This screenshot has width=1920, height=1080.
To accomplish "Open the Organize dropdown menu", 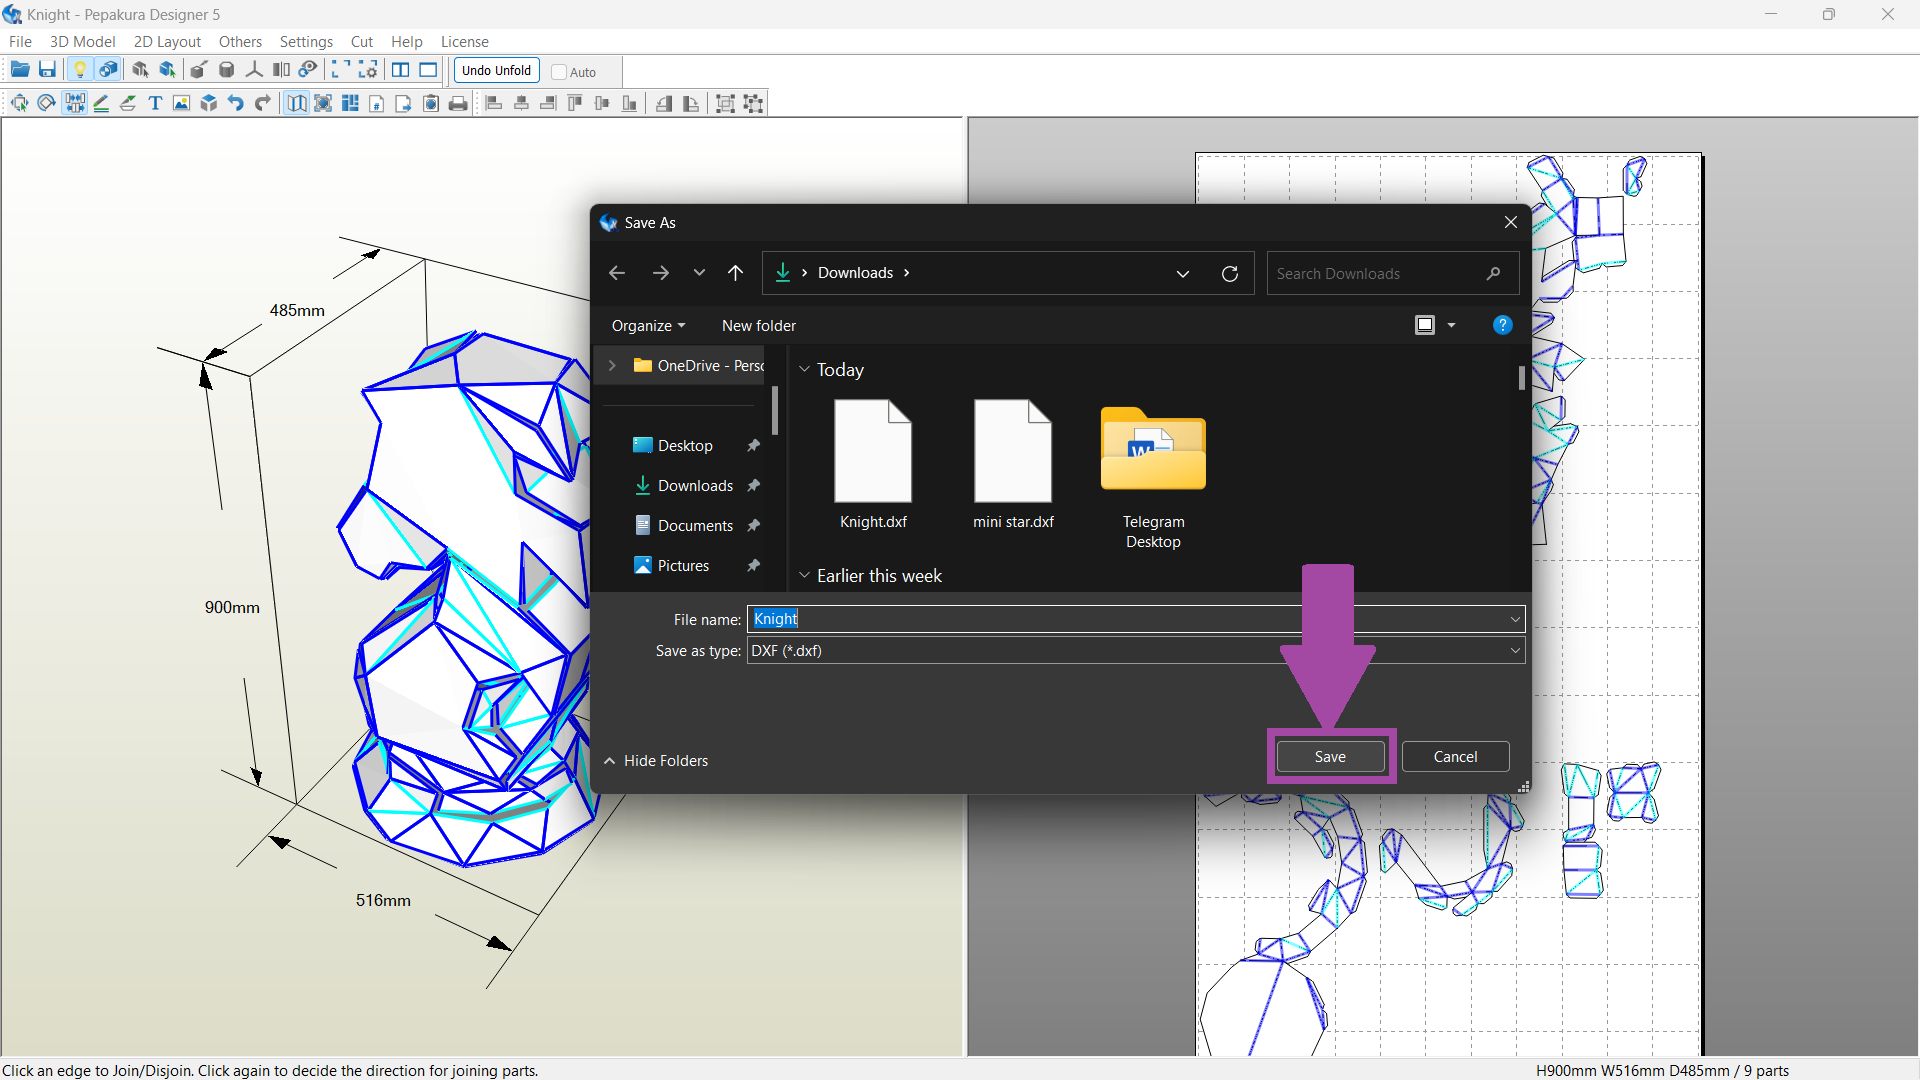I will [648, 326].
